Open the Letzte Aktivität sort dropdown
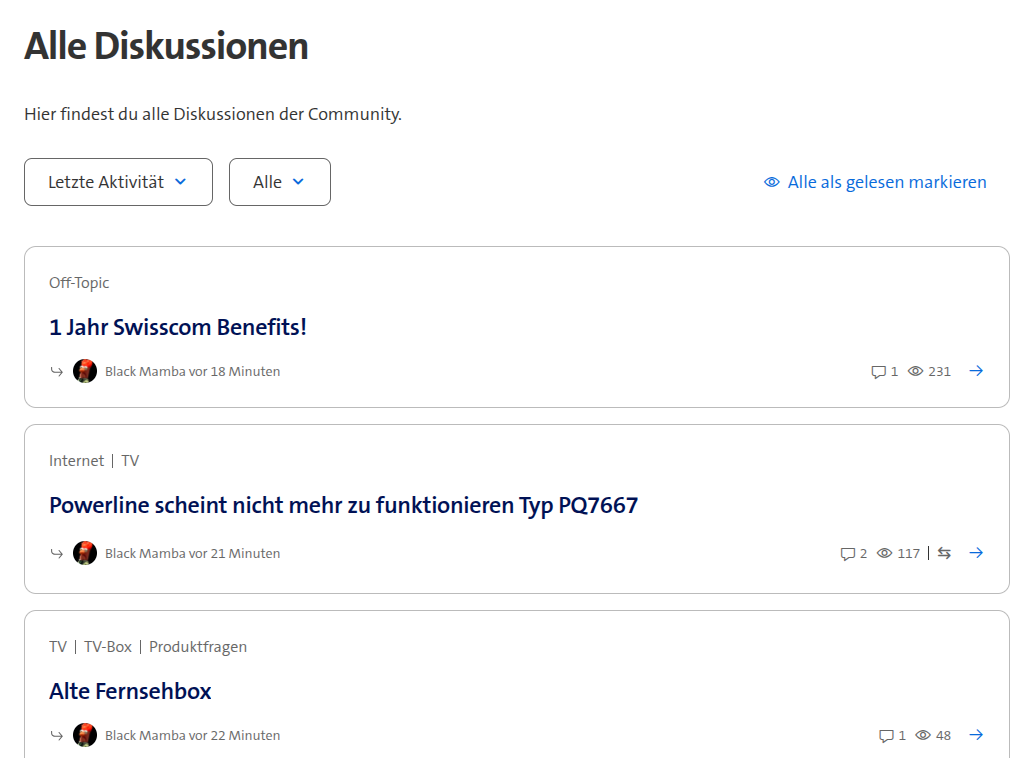The image size is (1032, 758). point(118,182)
